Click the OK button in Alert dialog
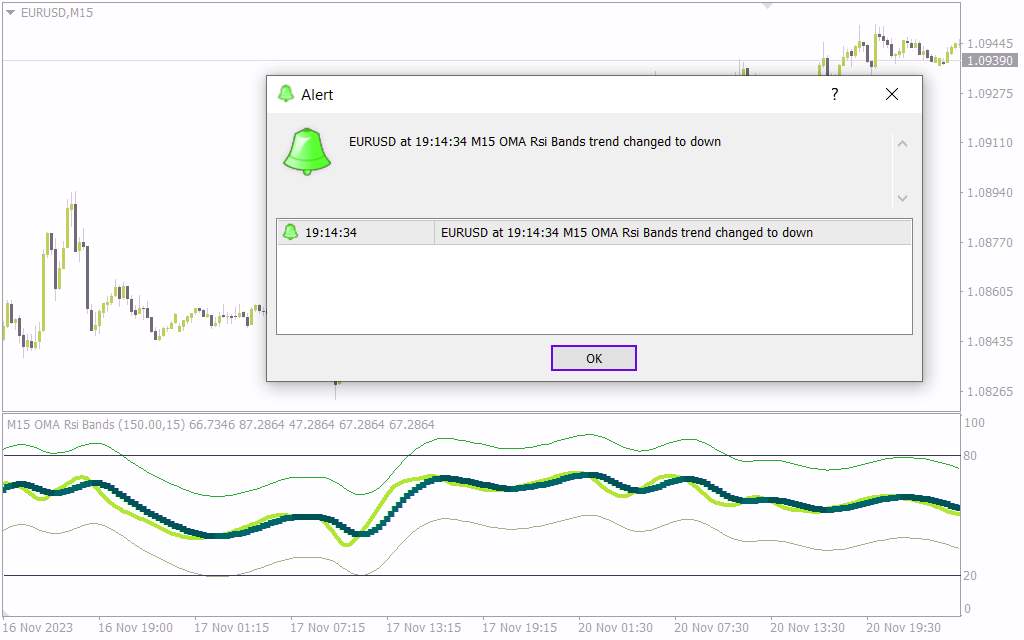The width and height of the screenshot is (1024, 640). pos(593,358)
